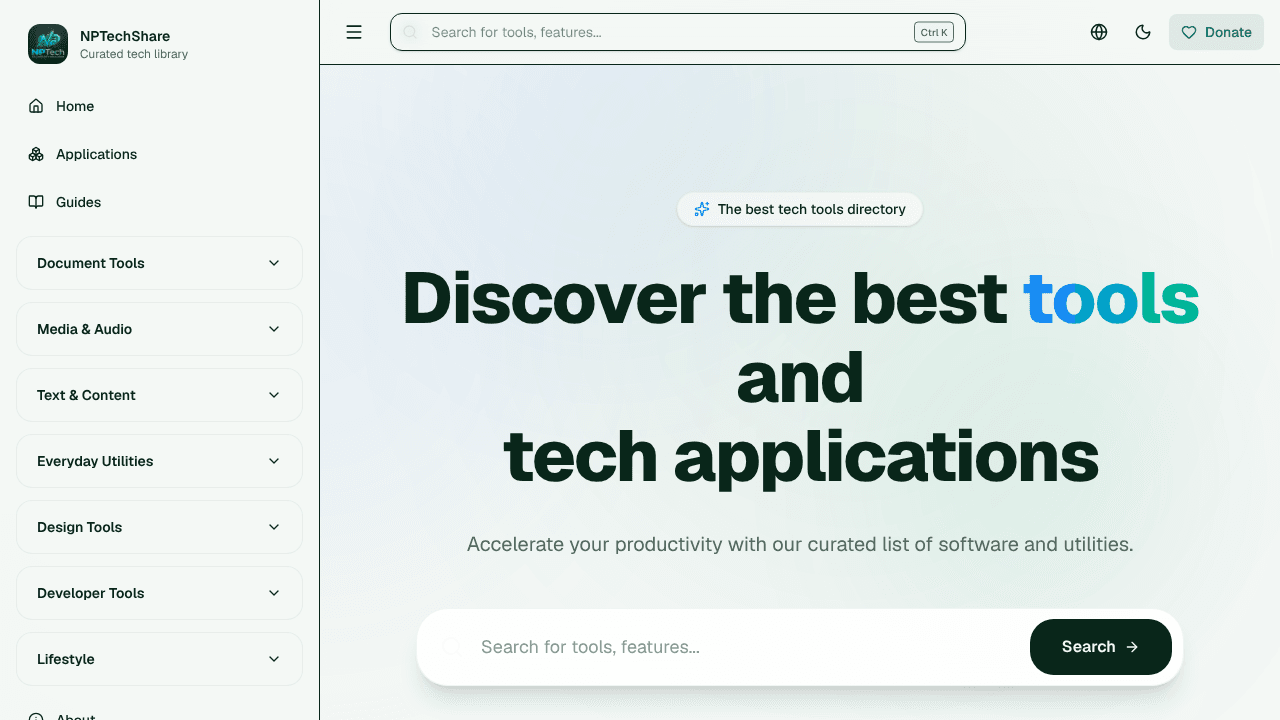Click the Donate heart button

(1216, 32)
